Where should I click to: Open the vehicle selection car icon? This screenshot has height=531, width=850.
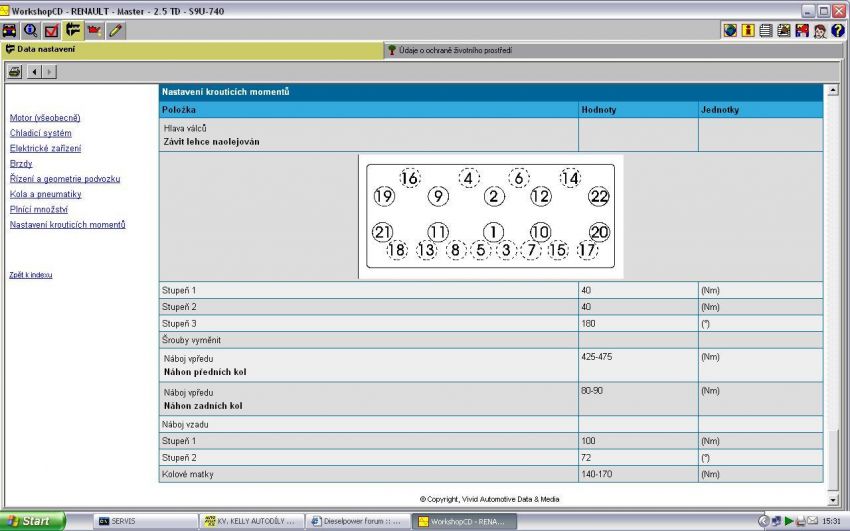9,30
